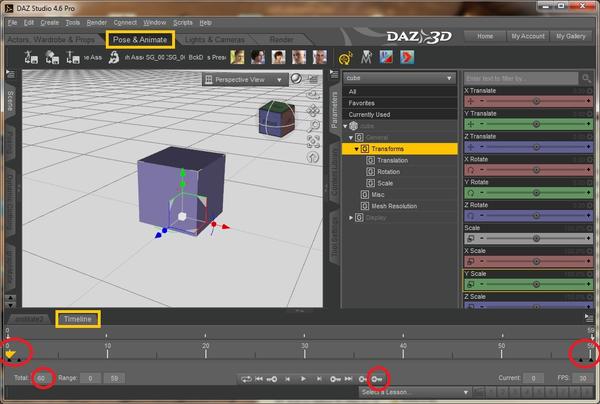
Task: Open the Create menu
Action: click(50, 23)
